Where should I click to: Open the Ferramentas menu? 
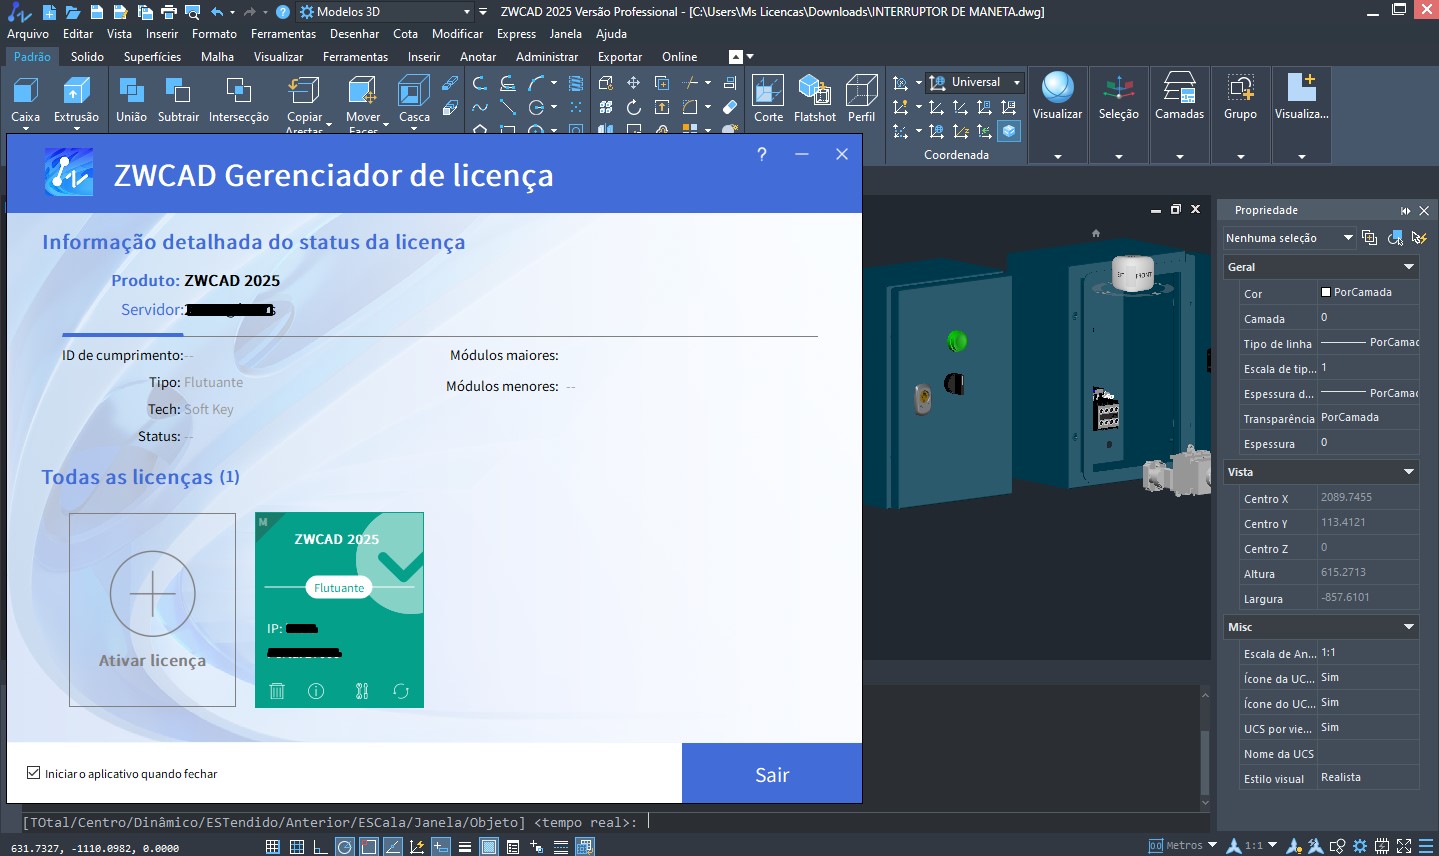point(283,34)
